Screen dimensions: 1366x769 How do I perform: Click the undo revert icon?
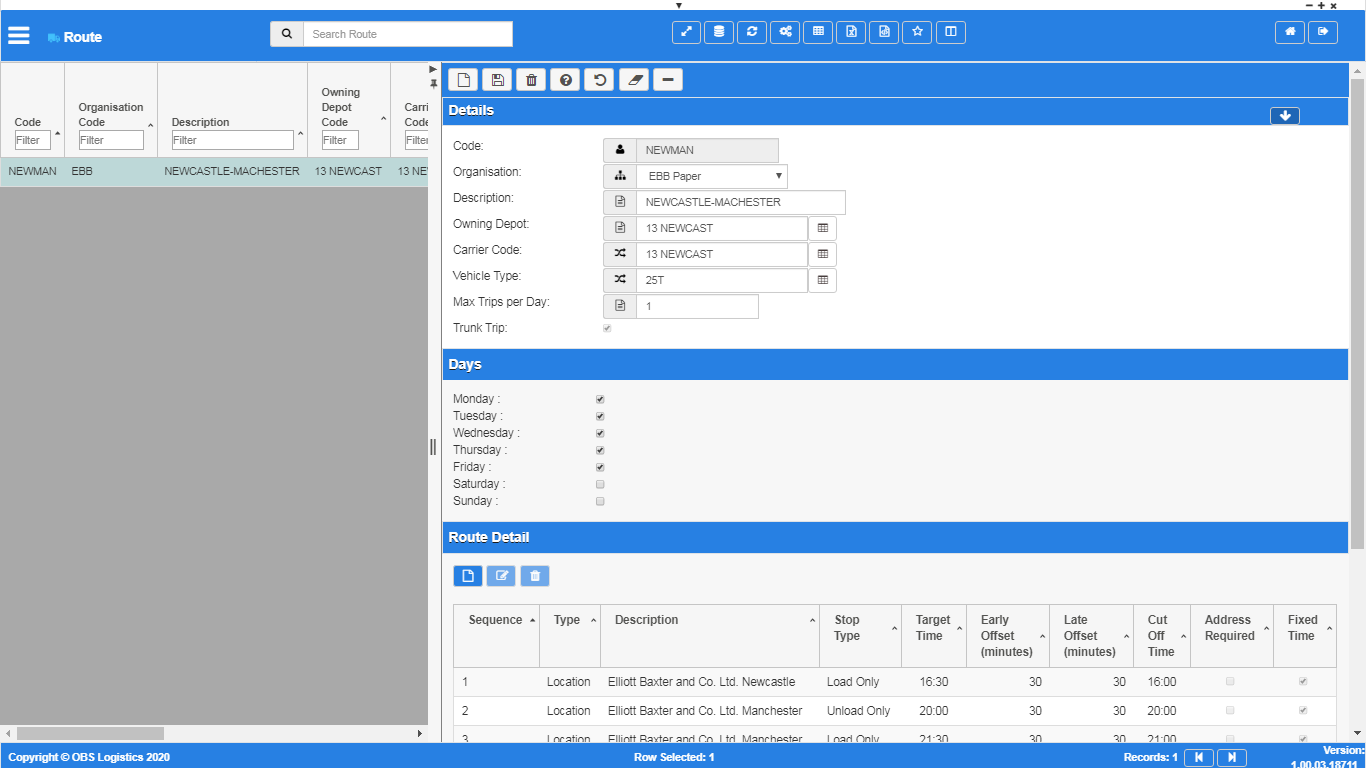coord(600,80)
